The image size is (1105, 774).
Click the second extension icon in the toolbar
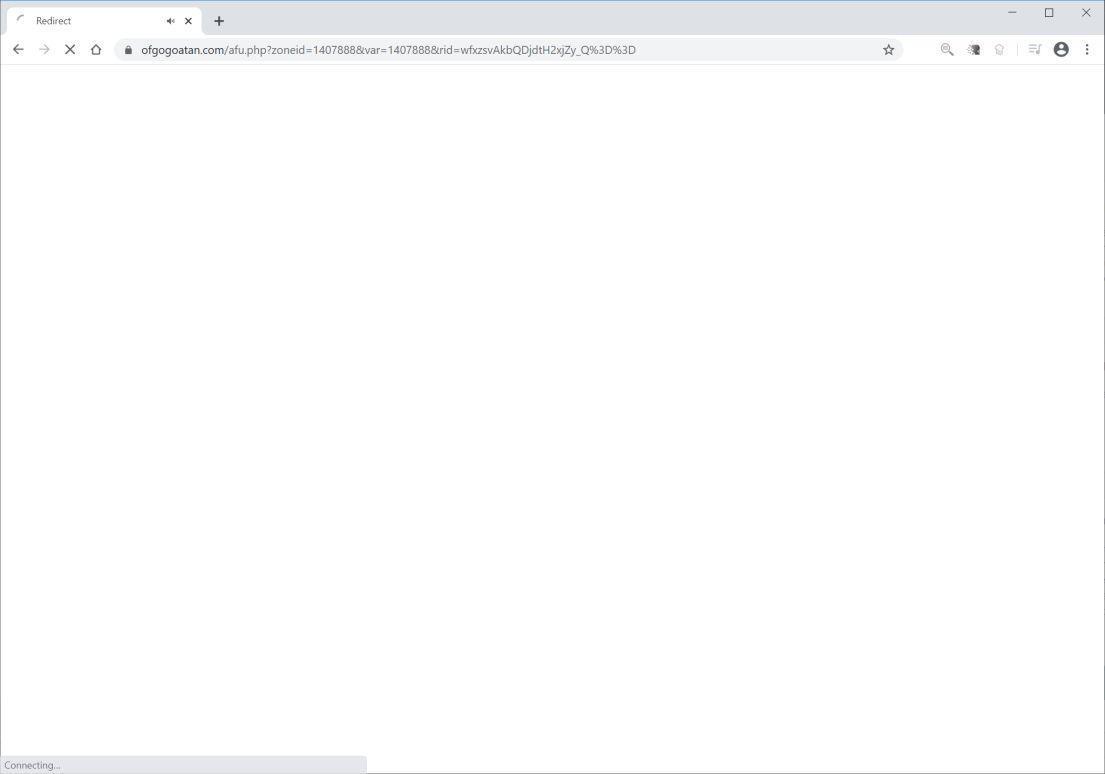972,49
